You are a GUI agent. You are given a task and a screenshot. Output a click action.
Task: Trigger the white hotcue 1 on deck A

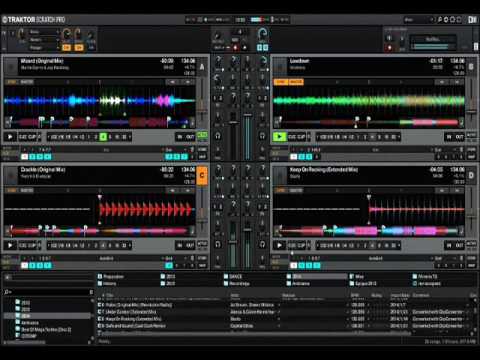tap(24, 157)
